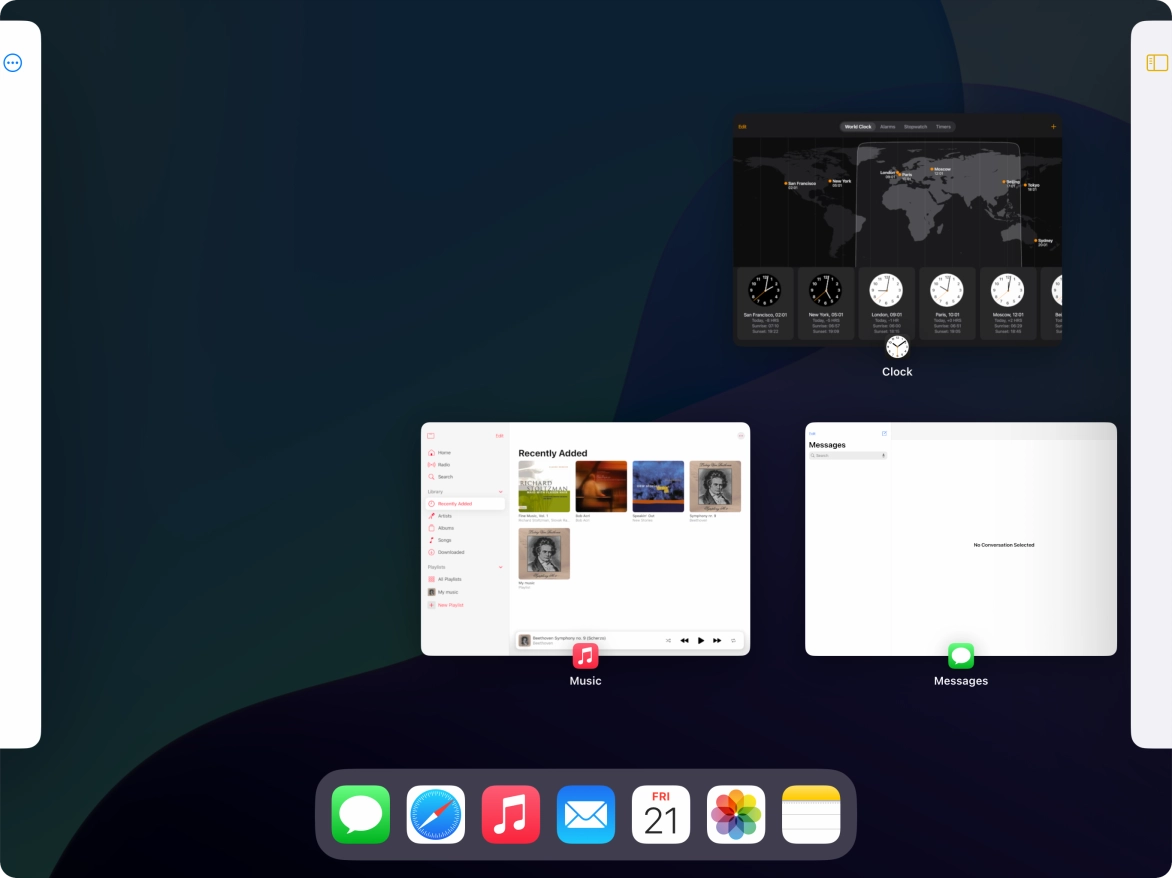
Task: Switch to the Alarms tab in Clock
Action: 887,127
